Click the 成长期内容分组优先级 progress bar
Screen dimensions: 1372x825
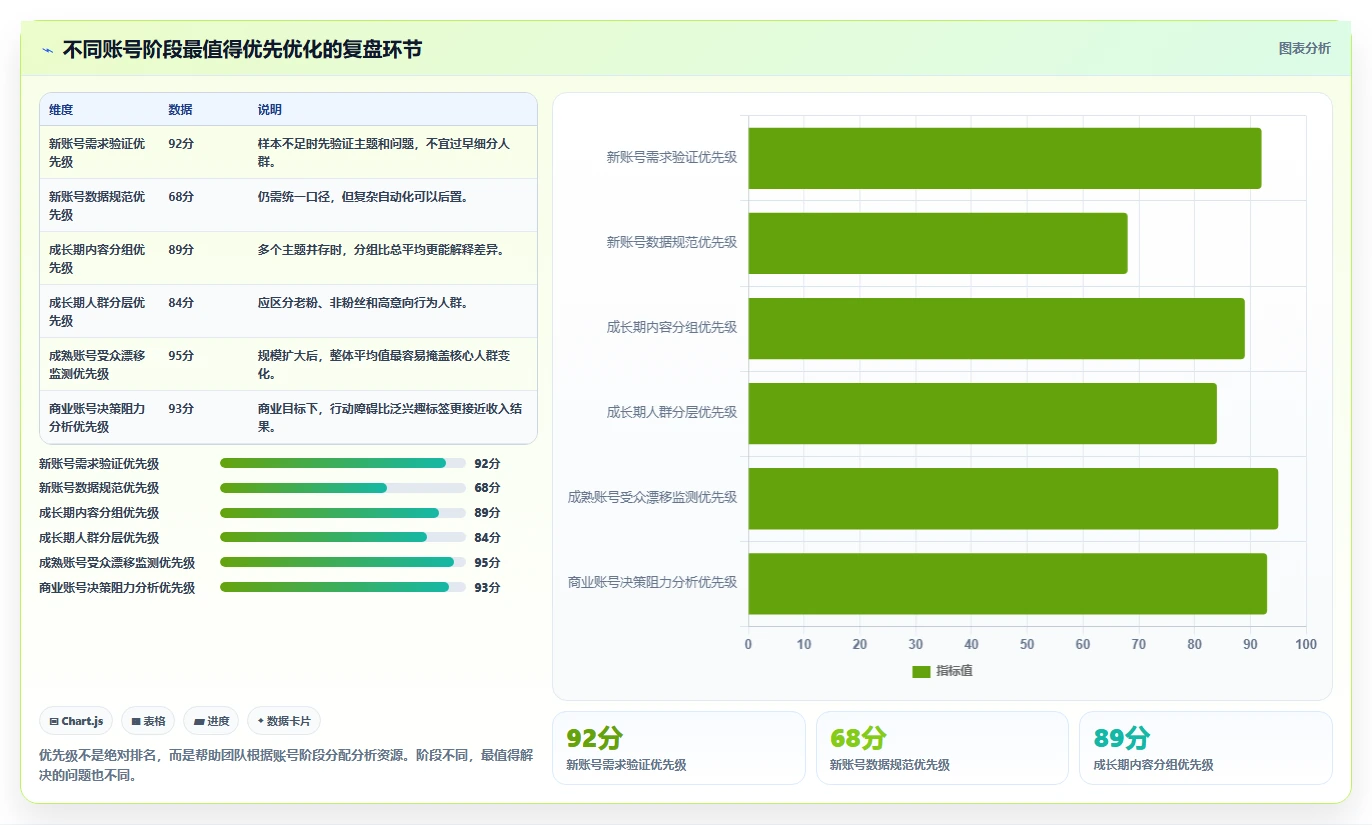pyautogui.click(x=343, y=513)
